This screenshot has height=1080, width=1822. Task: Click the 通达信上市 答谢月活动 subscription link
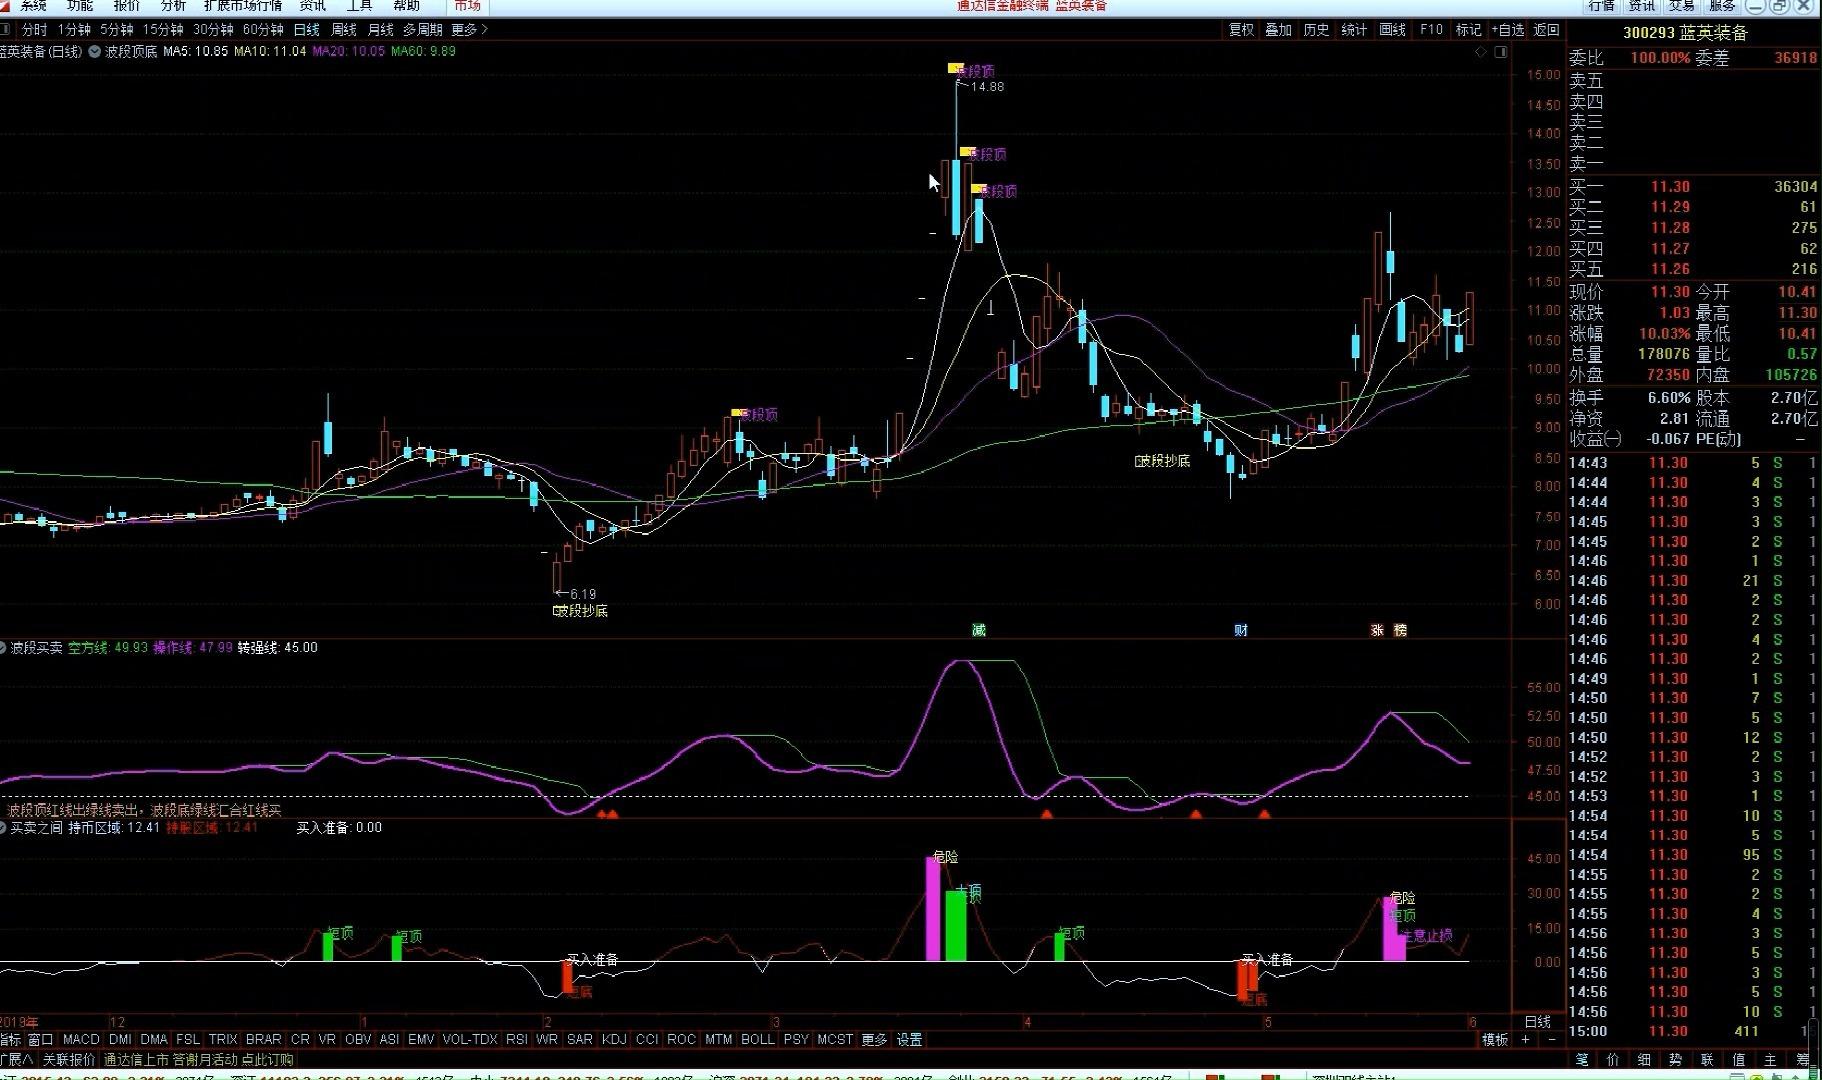tap(199, 1060)
